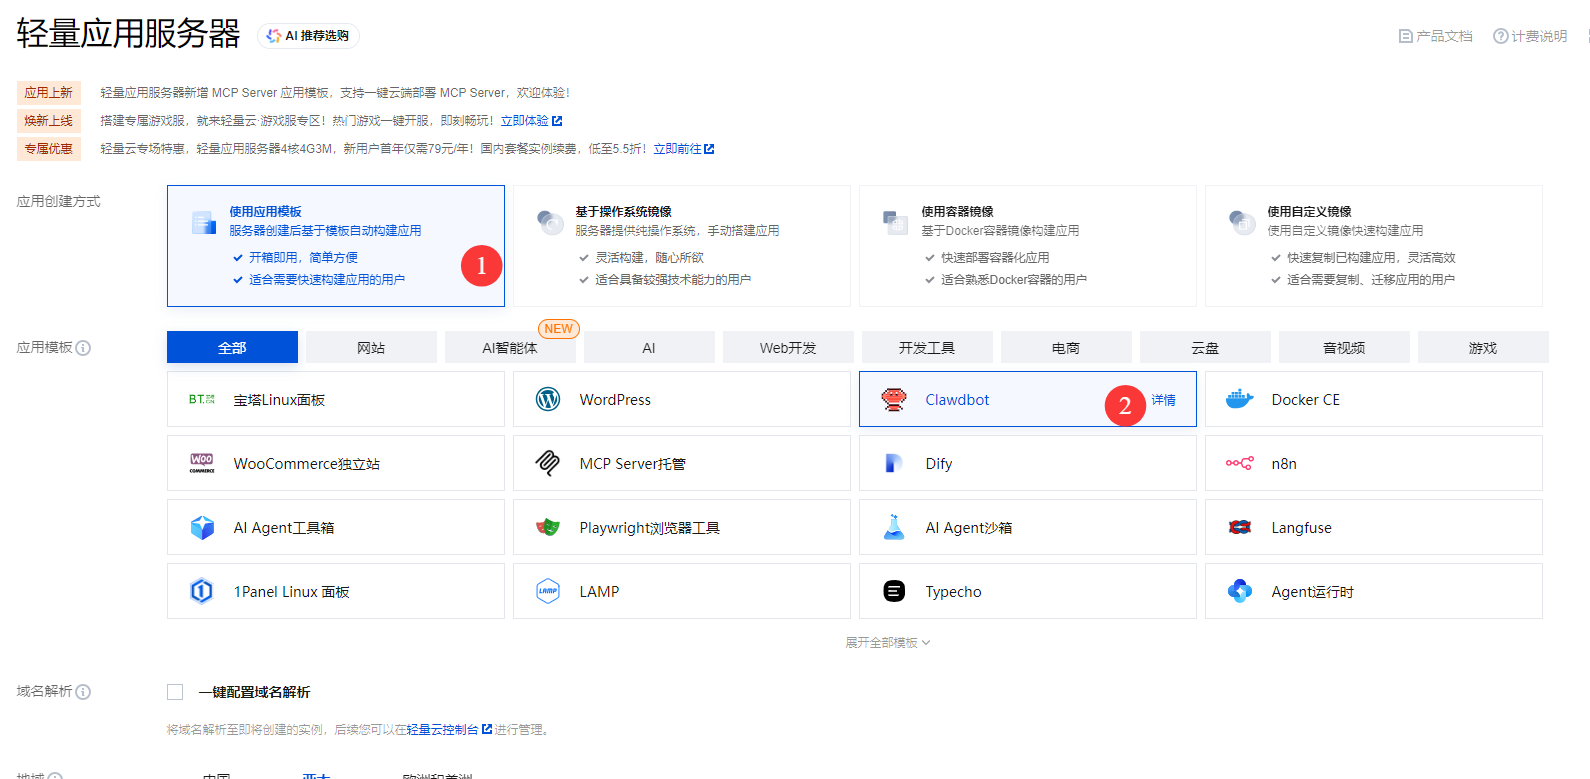Switch to the 游戏 tab
This screenshot has height=779, width=1590.
coord(1483,347)
